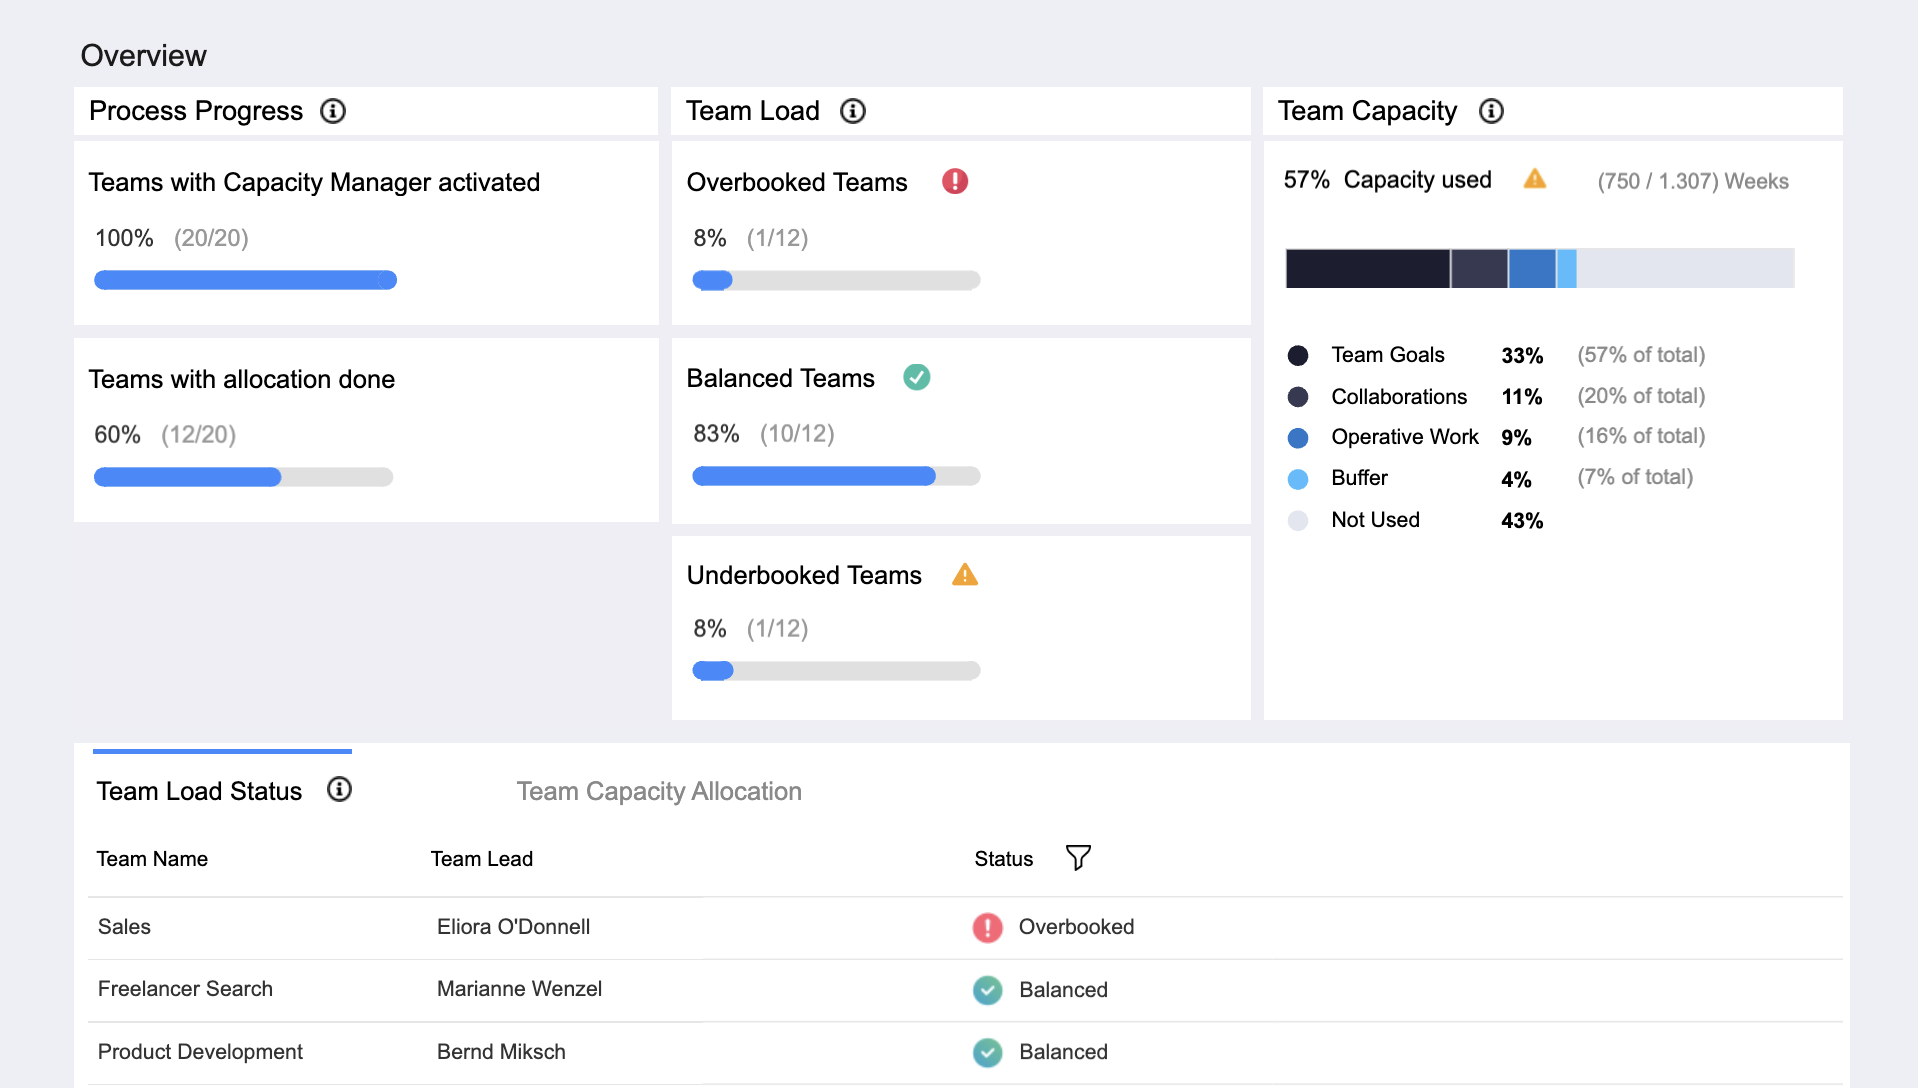Click the Operative Work legend label
1918x1088 pixels.
coord(1404,437)
